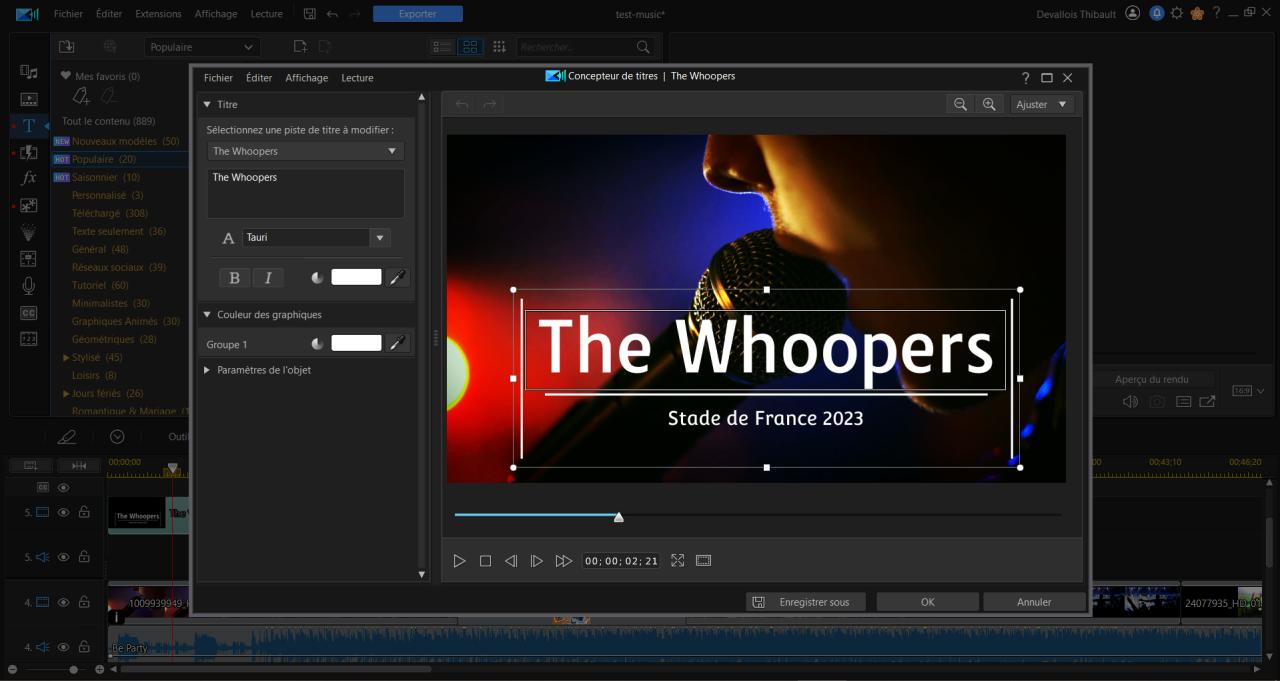
Task: Hide video track 4 with eye icon
Action: point(63,602)
